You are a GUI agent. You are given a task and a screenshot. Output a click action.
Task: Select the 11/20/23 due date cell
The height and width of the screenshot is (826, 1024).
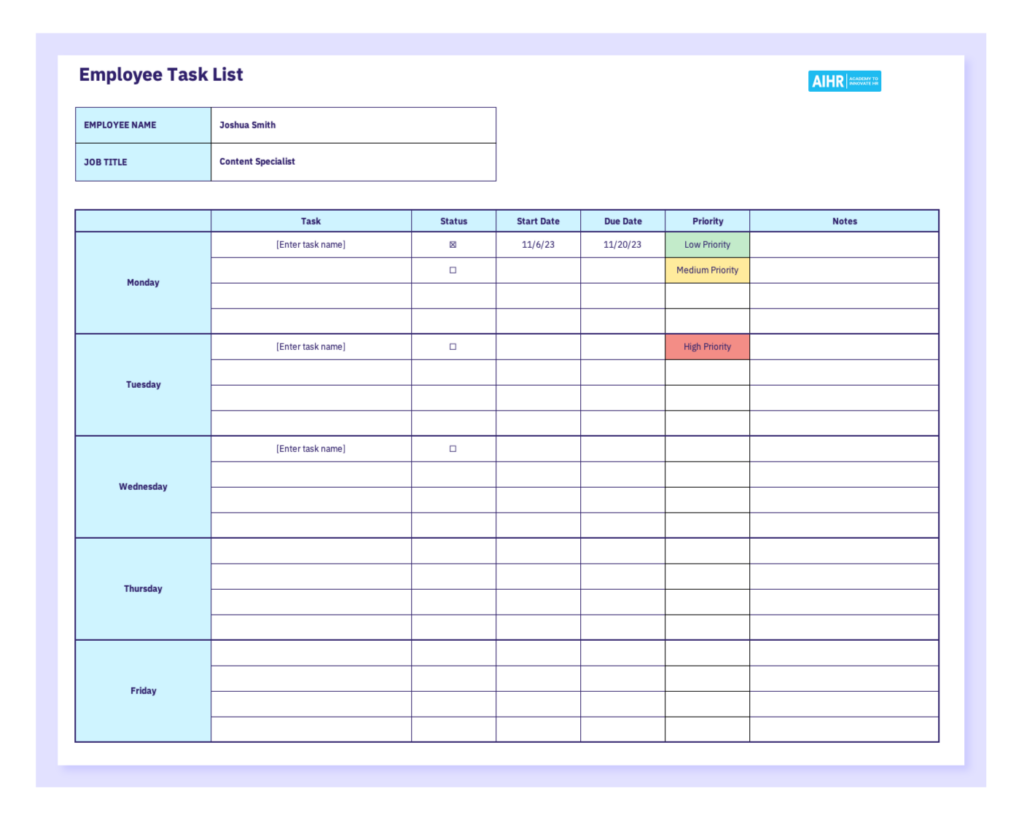tap(622, 243)
